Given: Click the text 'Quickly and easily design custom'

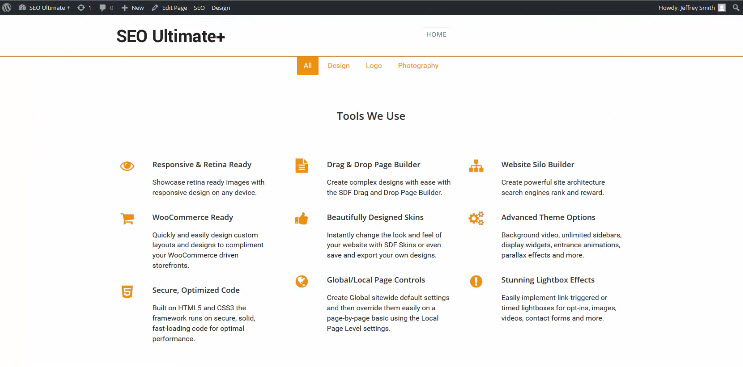Looking at the screenshot, I should coord(206,235).
